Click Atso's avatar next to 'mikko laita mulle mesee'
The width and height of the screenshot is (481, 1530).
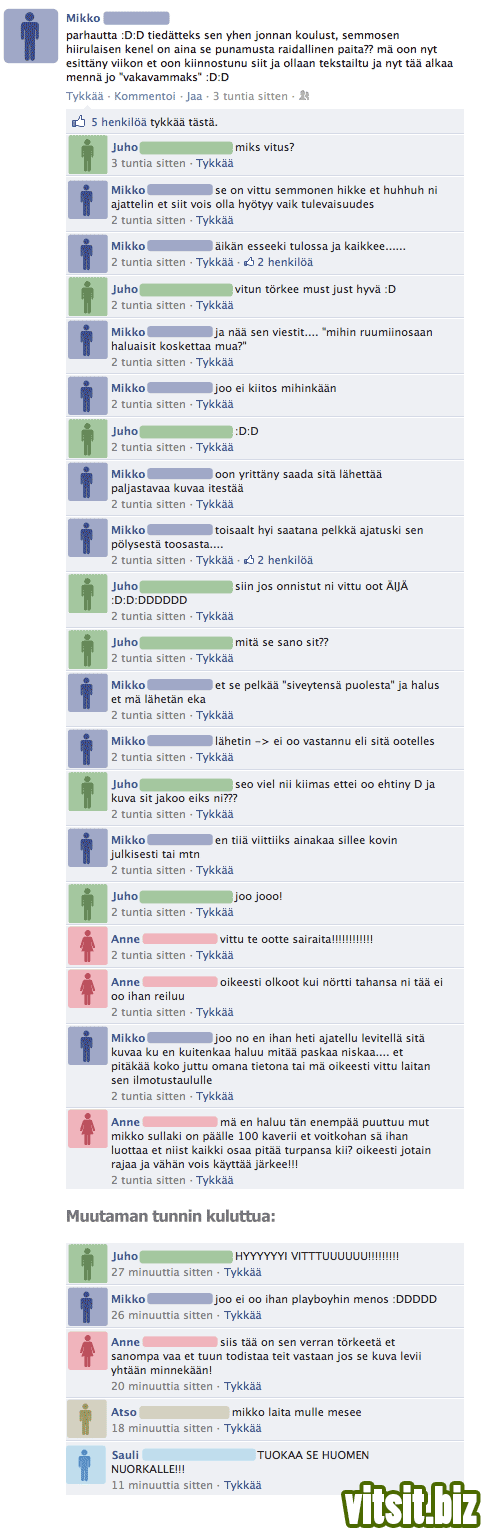[x=88, y=1418]
